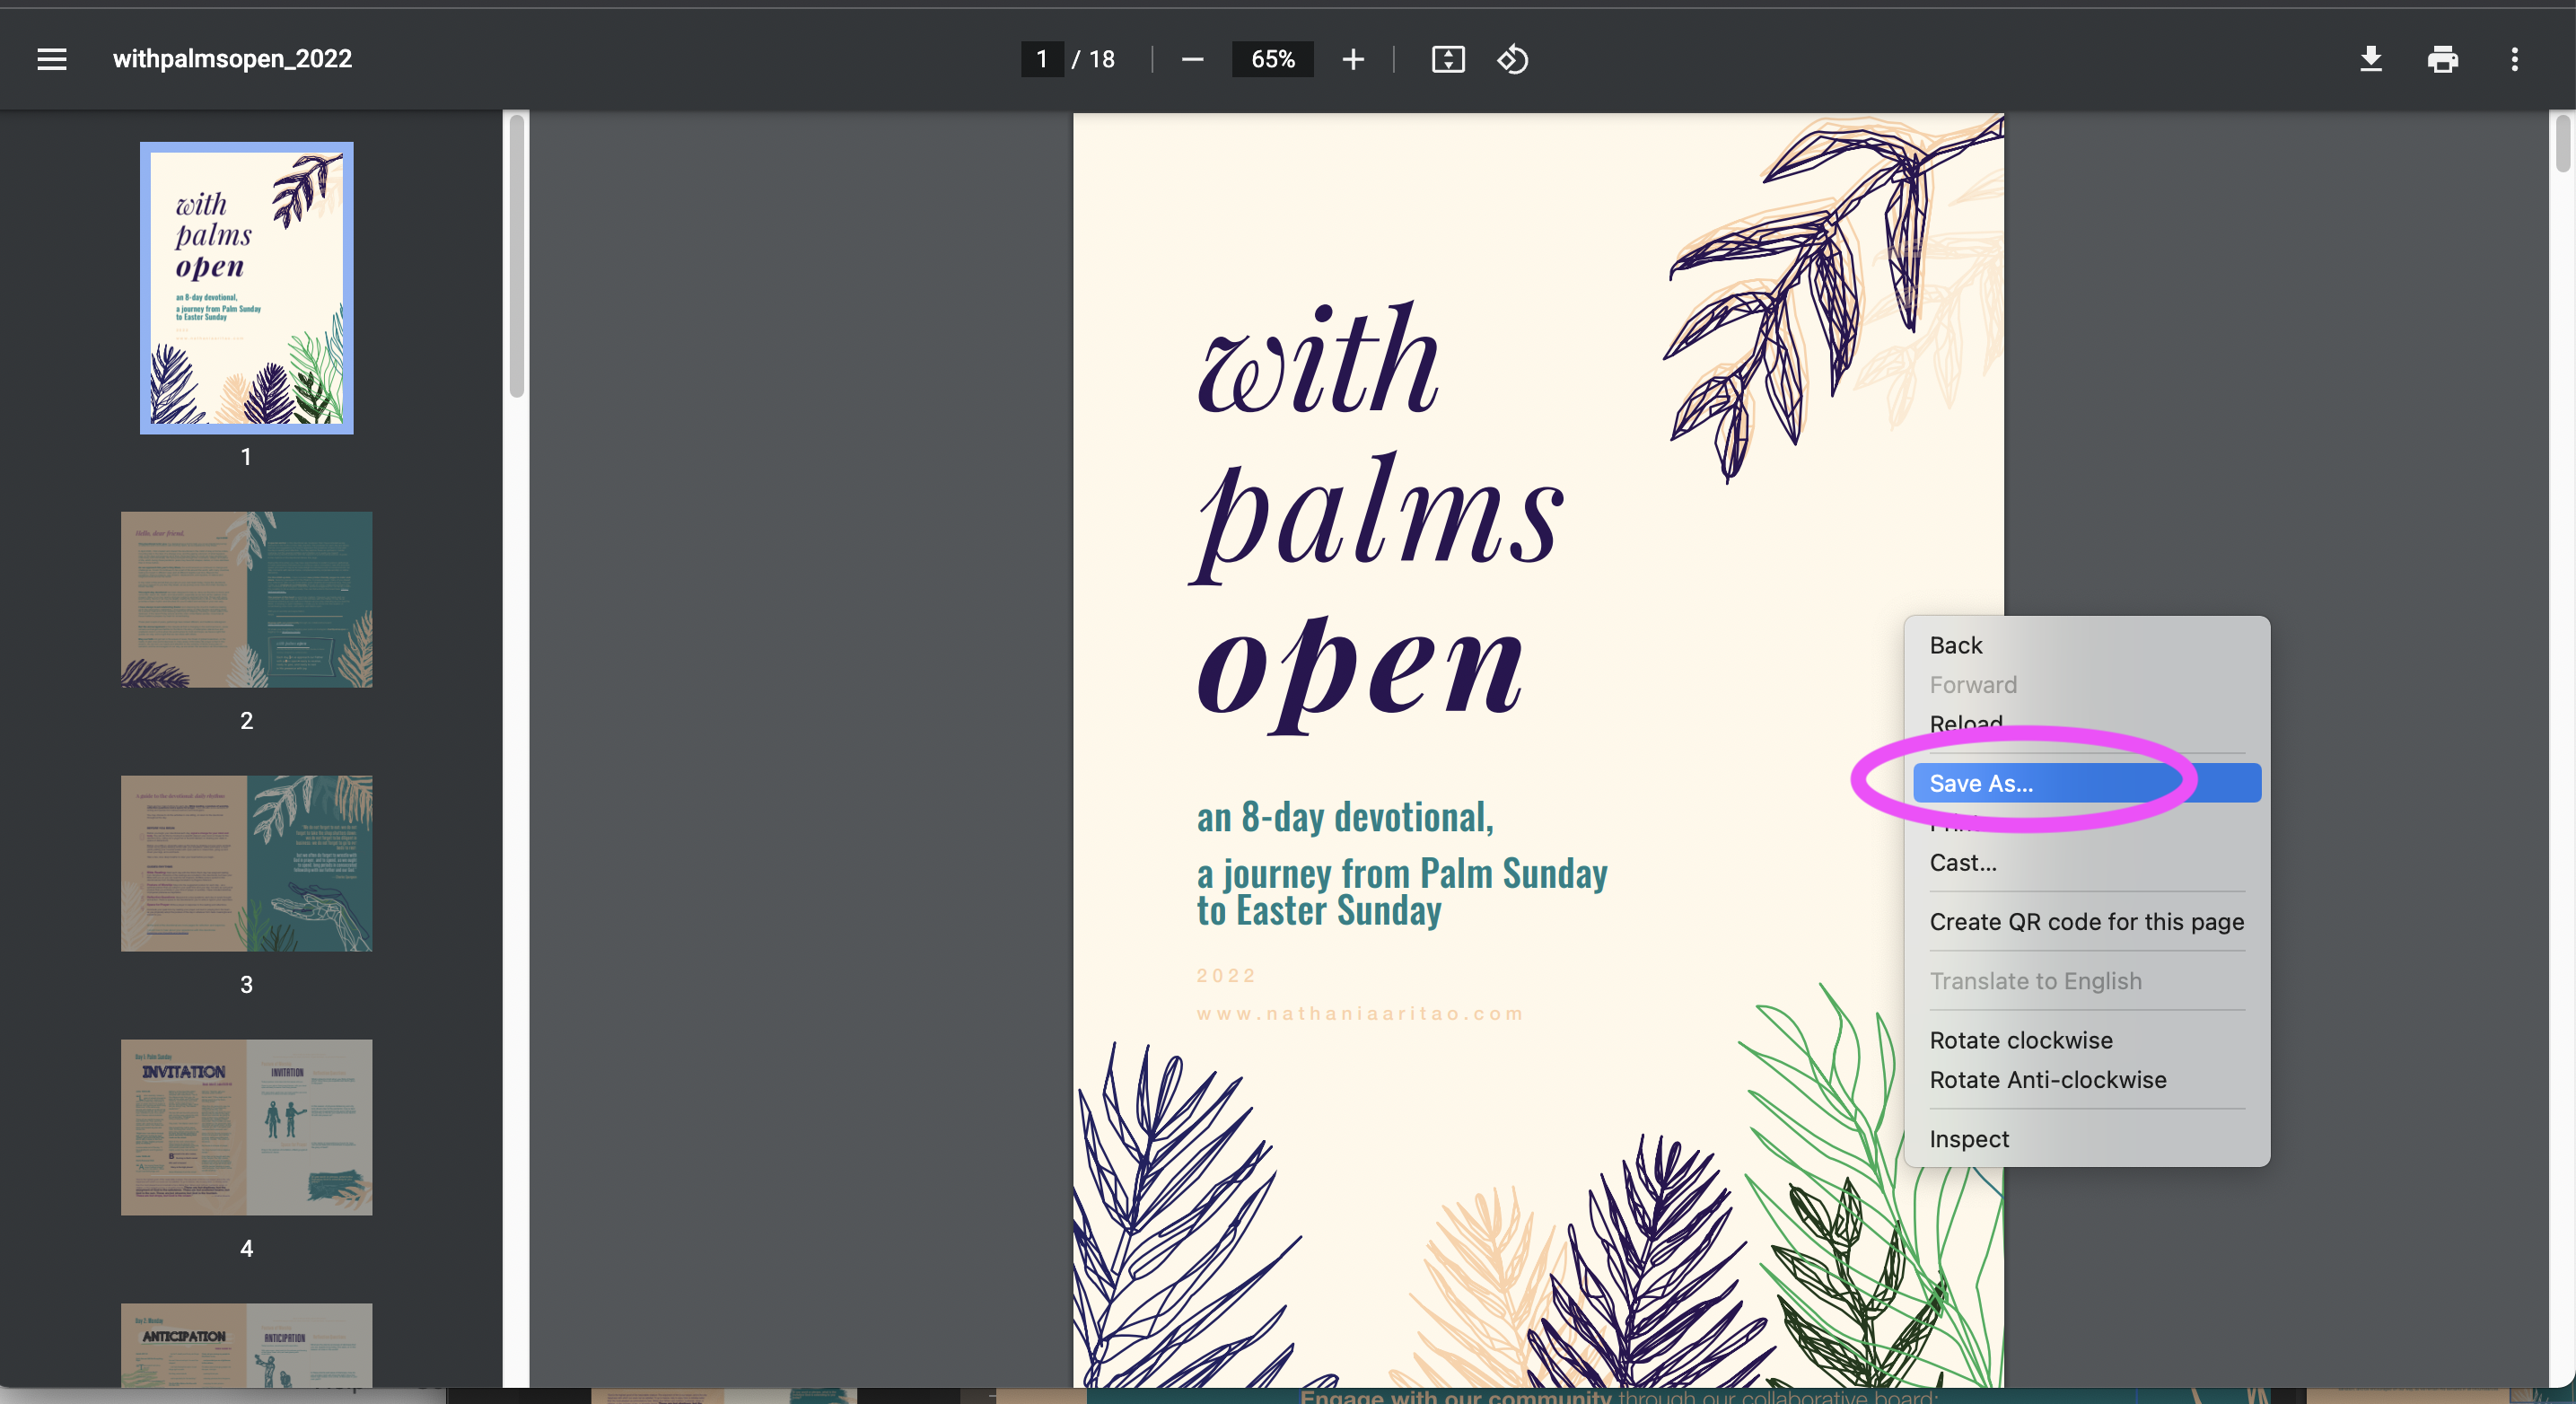Click the zoom out minus icon

click(x=1192, y=59)
